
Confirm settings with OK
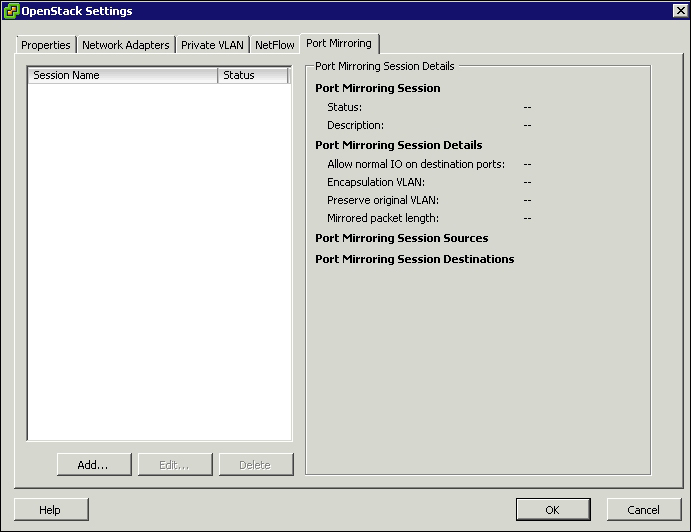click(553, 510)
